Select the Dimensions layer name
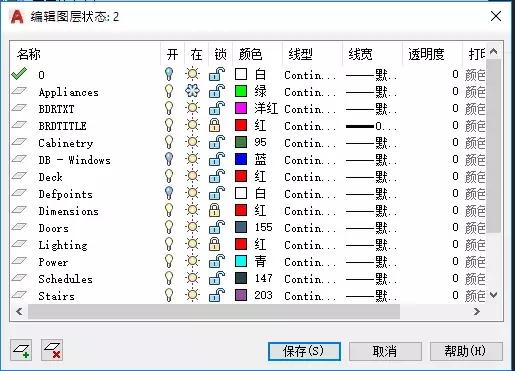Screen dimensions: 515x371 tap(69, 211)
